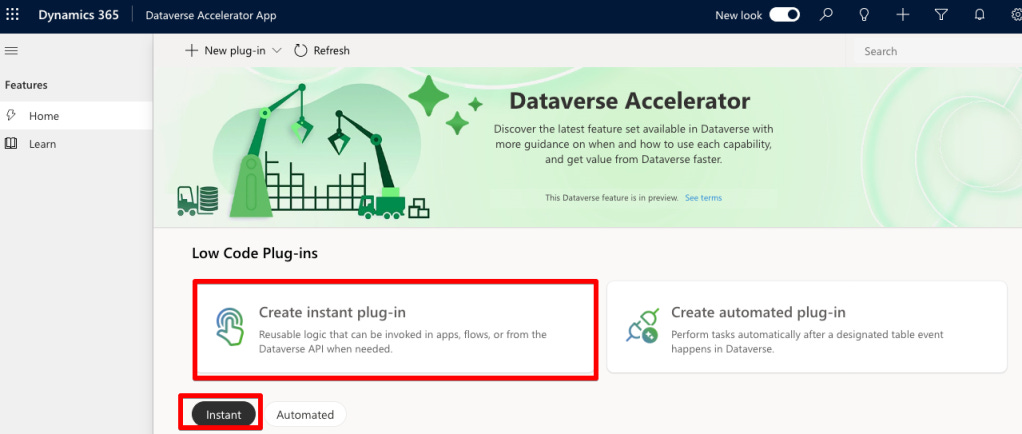Image resolution: width=1022 pixels, height=434 pixels.
Task: Click the Dataverse Accelerator banner heading
Action: click(x=630, y=101)
